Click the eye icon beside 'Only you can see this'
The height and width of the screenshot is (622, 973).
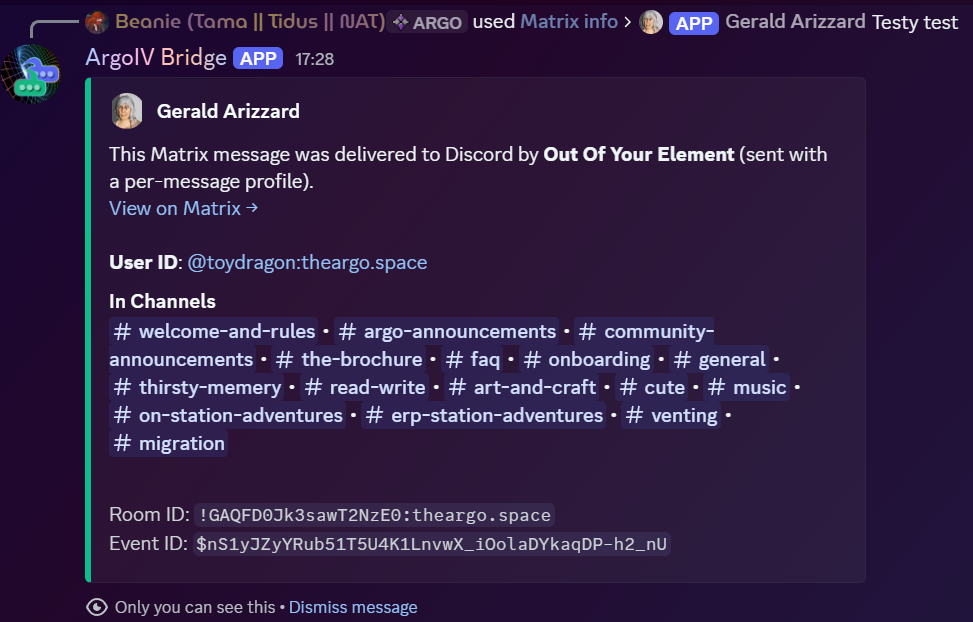coord(97,607)
